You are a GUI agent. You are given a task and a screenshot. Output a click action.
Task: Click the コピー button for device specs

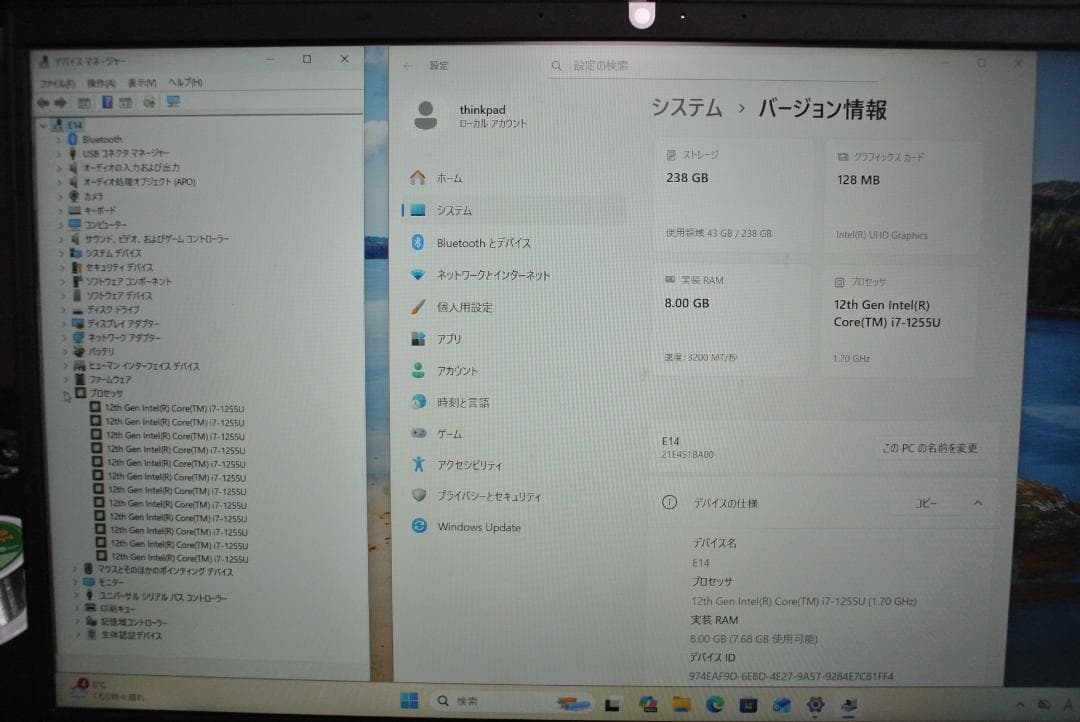coord(926,504)
